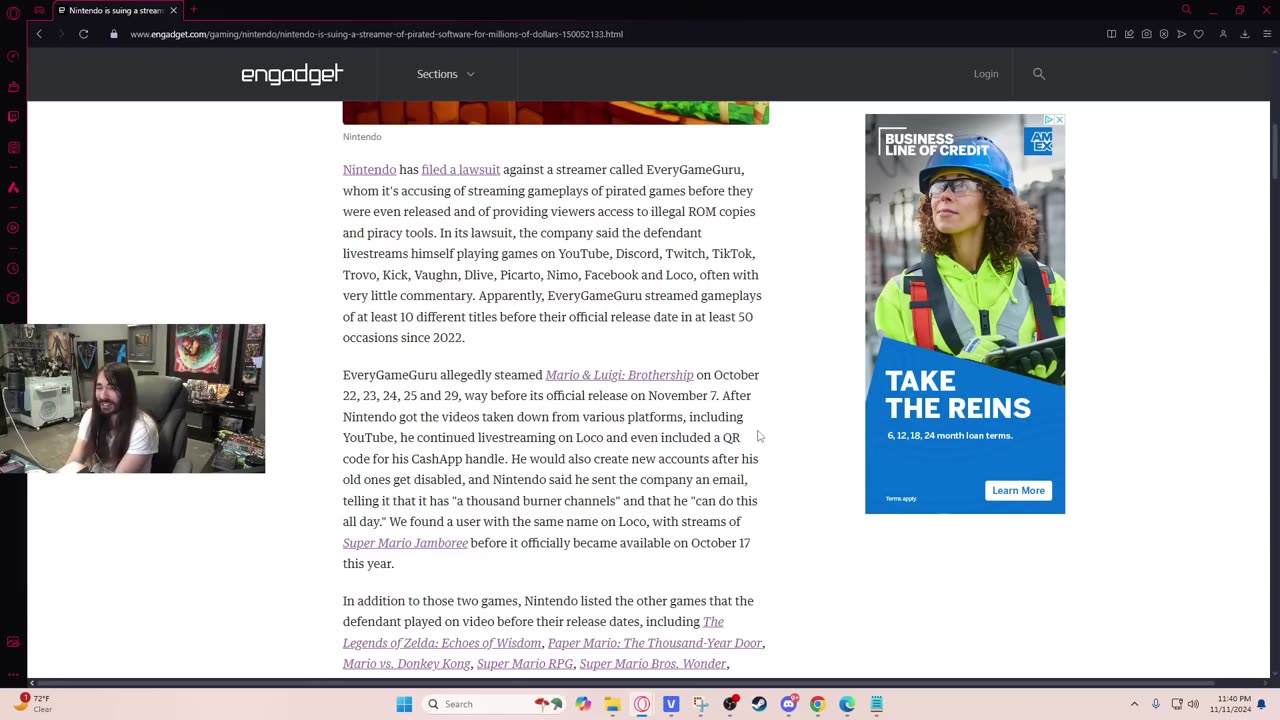Screen dimensions: 1280x720
Task: Open the Super Mario RPG link
Action: (525, 664)
